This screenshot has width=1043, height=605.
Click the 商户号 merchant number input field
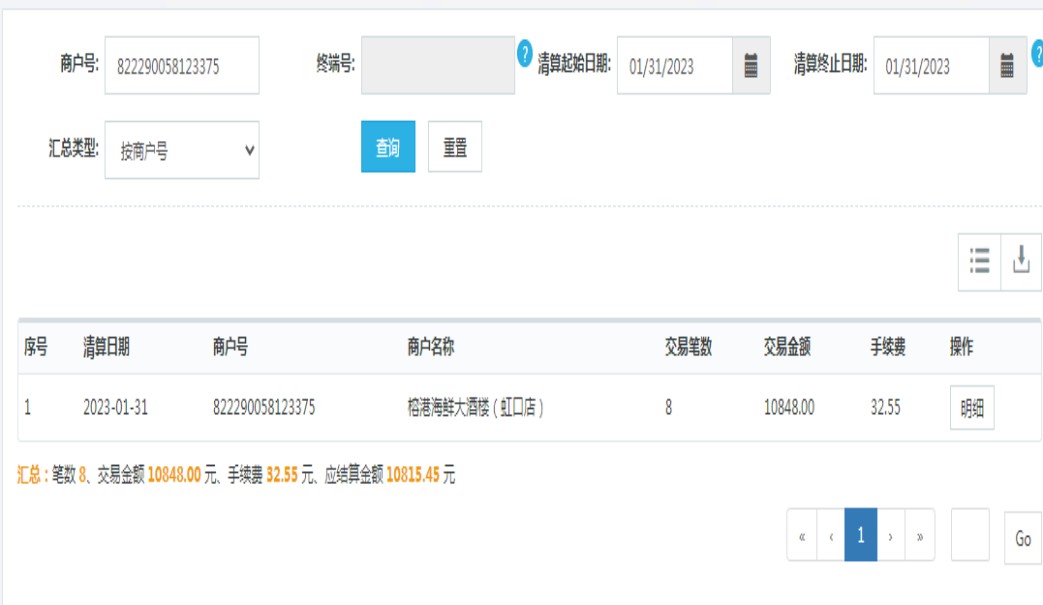[x=182, y=66]
